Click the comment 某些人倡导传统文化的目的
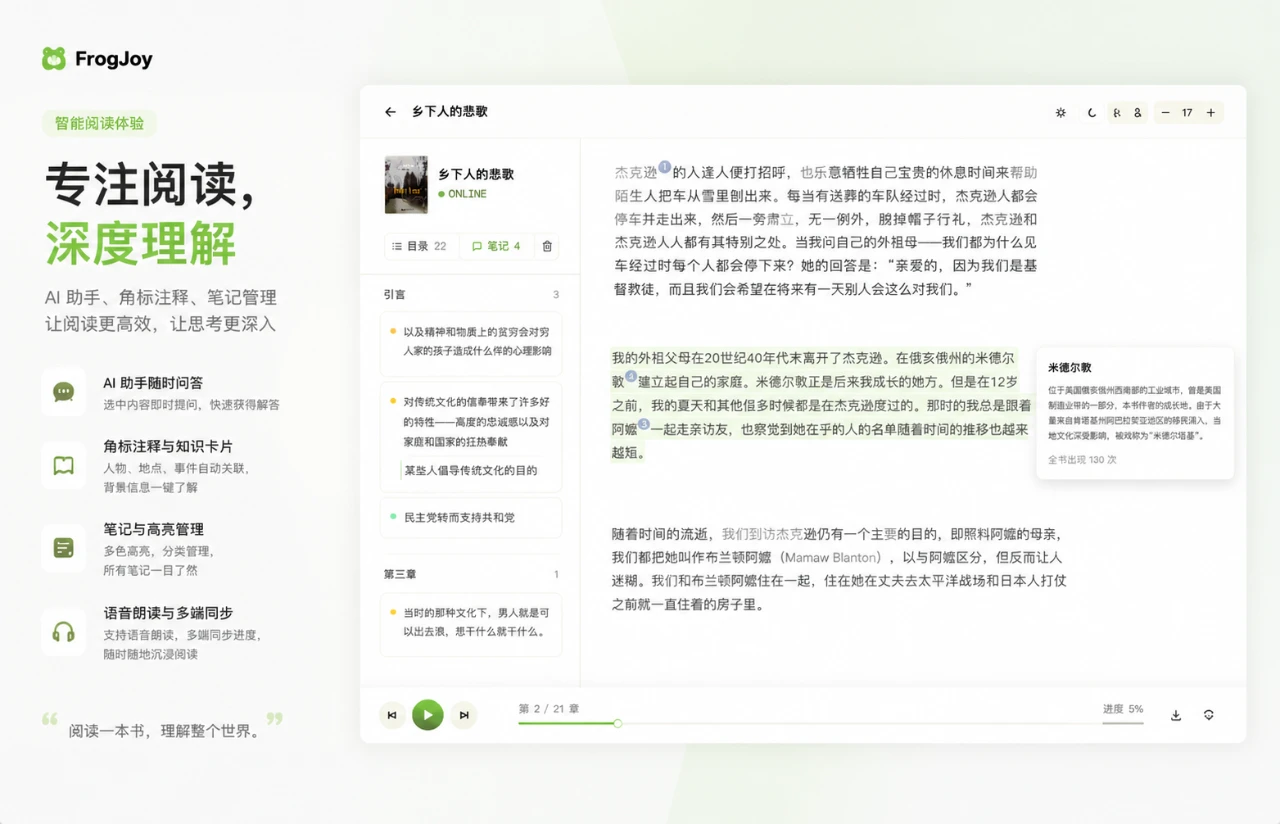The height and width of the screenshot is (824, 1280). point(471,470)
